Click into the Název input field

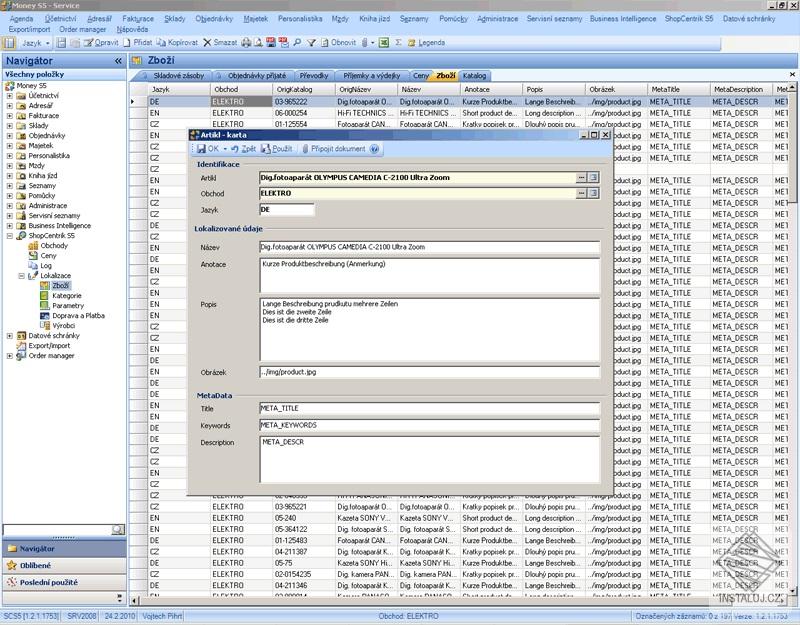430,247
